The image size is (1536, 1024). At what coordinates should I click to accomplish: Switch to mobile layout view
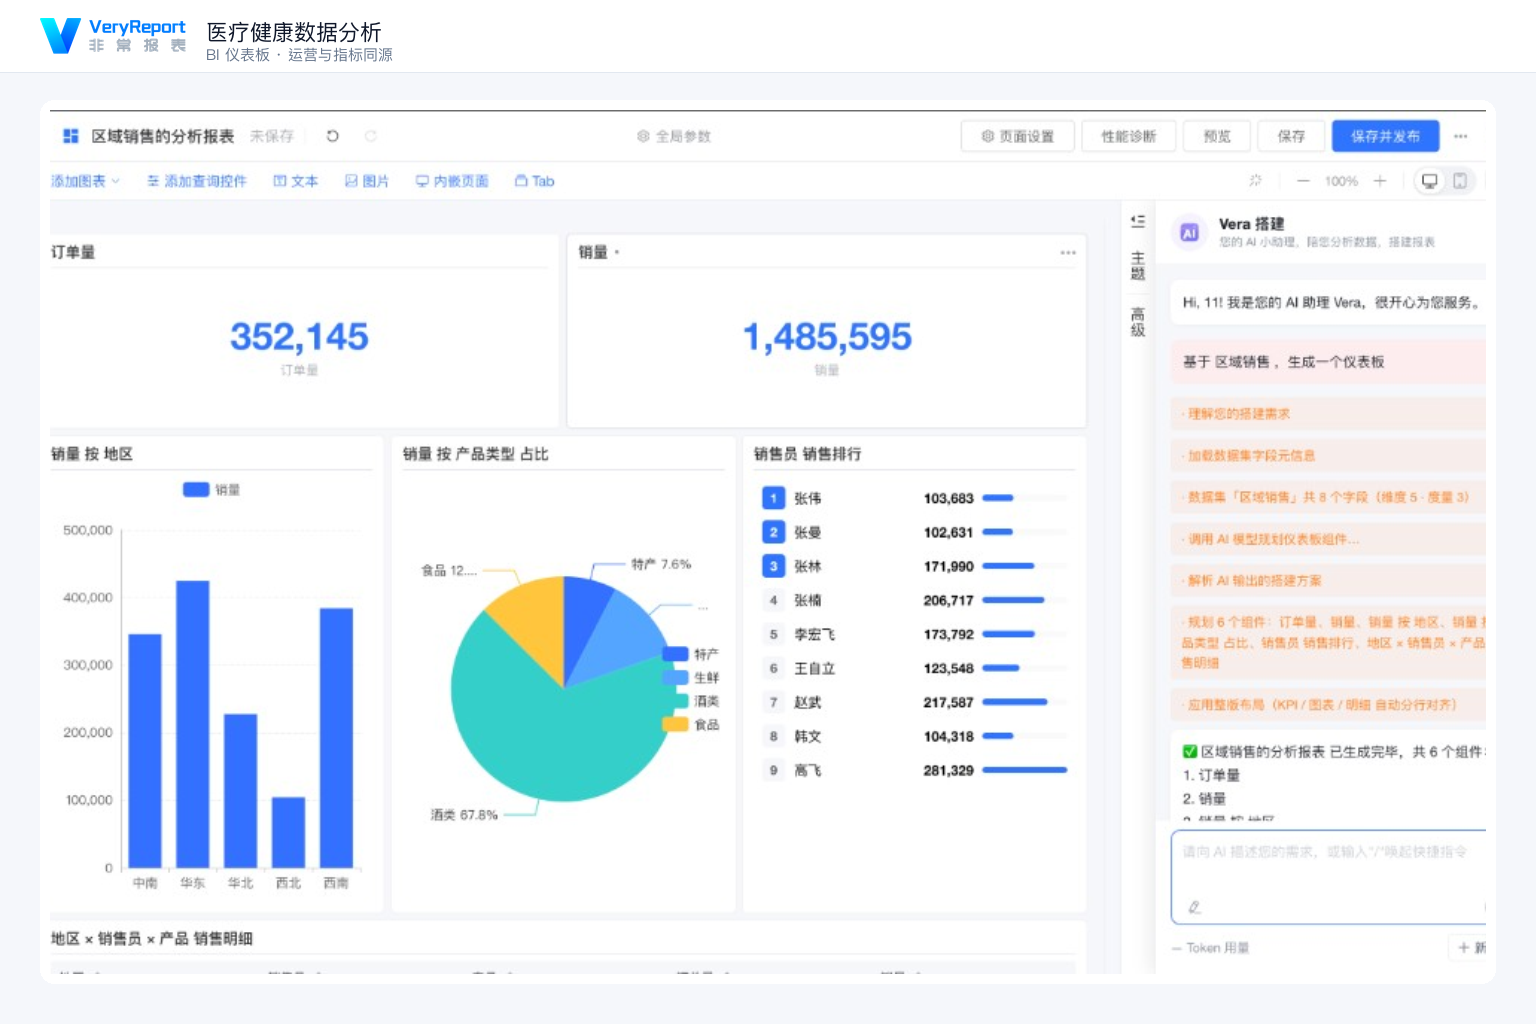[x=1460, y=181]
